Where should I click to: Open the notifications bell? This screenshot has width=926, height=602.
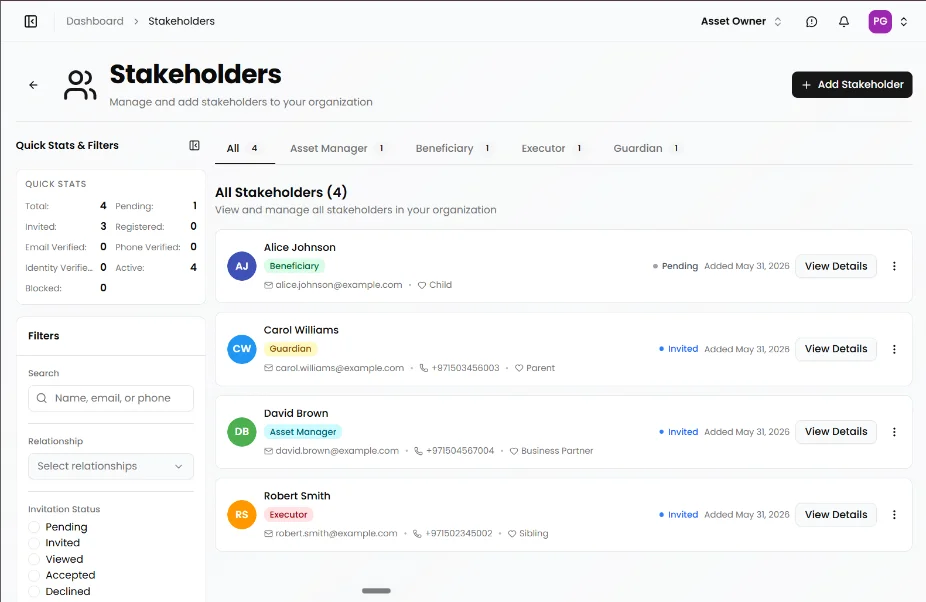844,21
